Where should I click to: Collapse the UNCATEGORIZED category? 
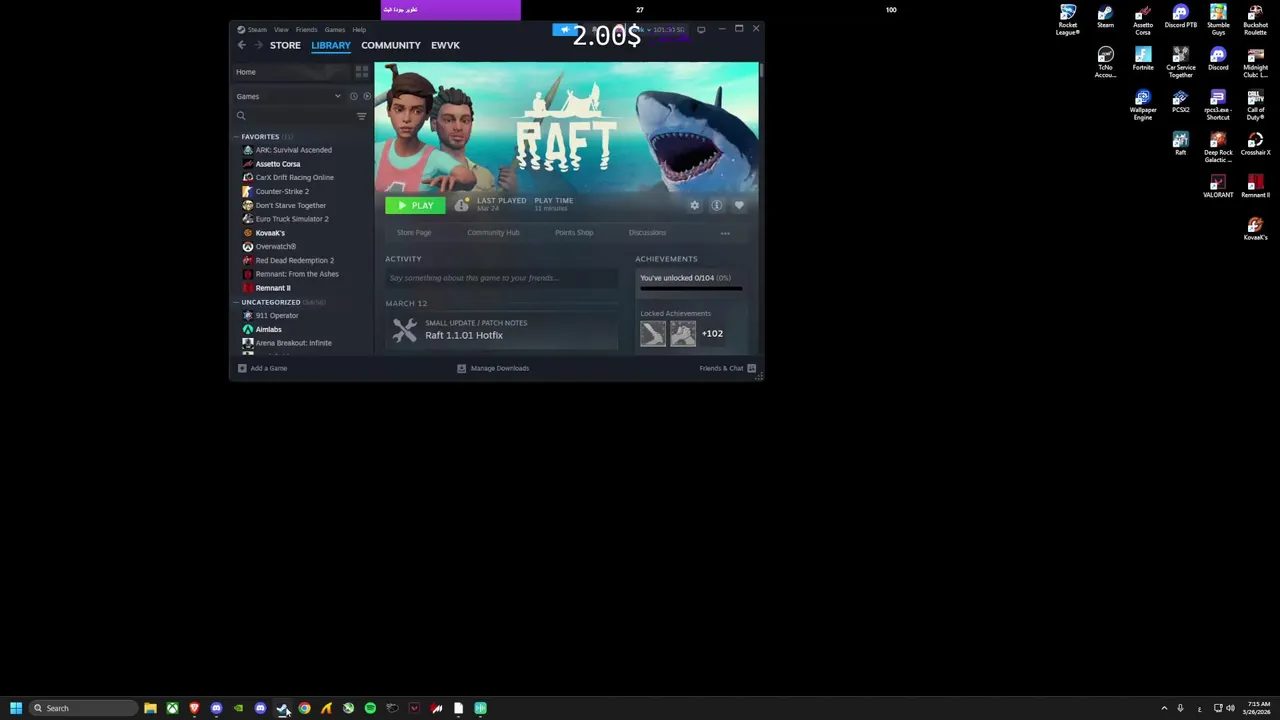[237, 302]
